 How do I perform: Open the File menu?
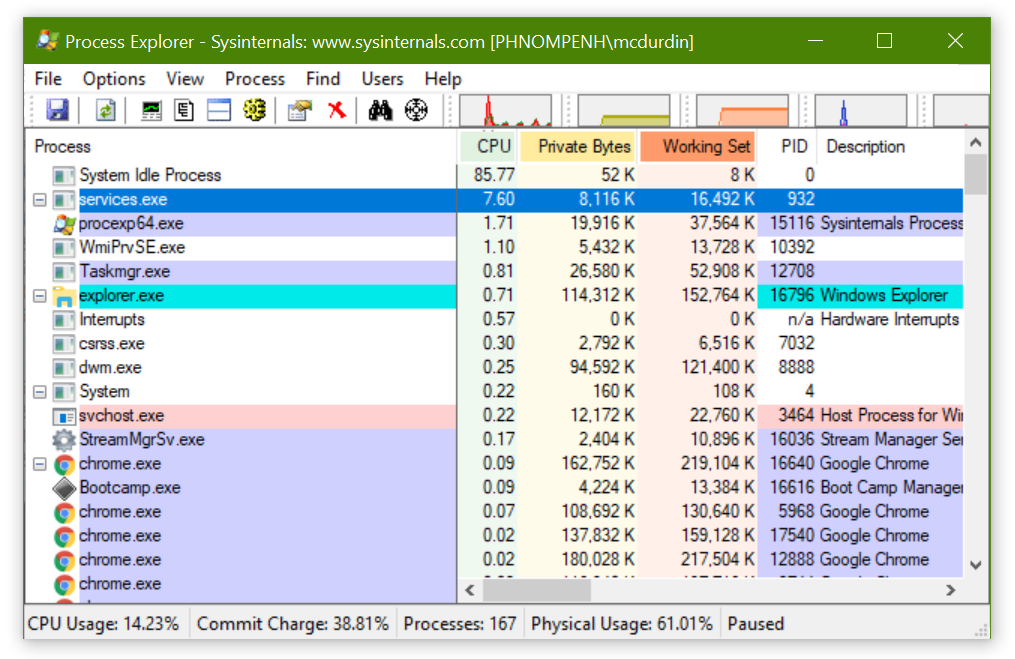(48, 79)
